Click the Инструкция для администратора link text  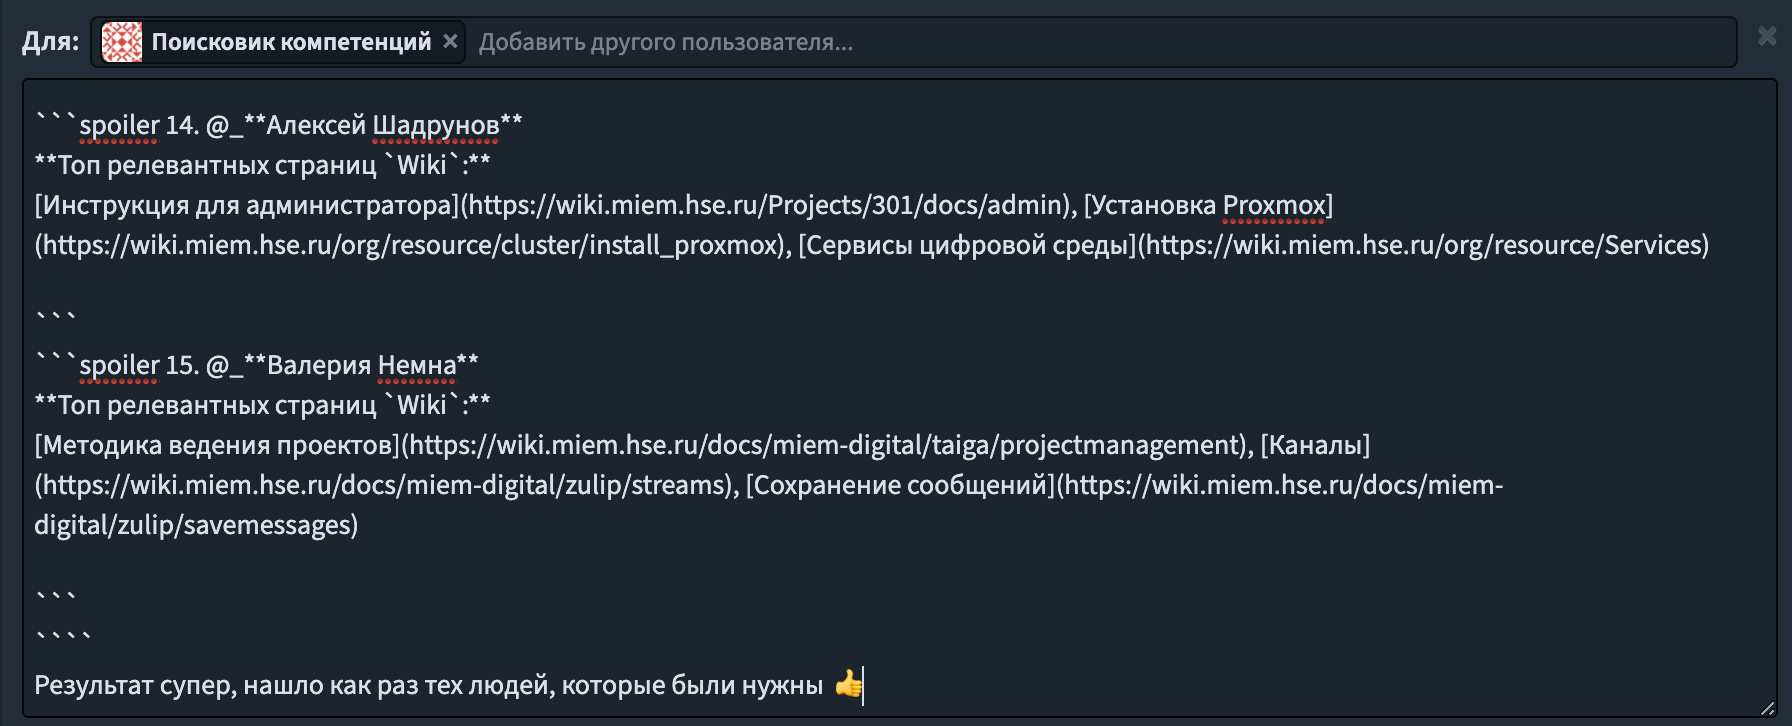(x=246, y=205)
